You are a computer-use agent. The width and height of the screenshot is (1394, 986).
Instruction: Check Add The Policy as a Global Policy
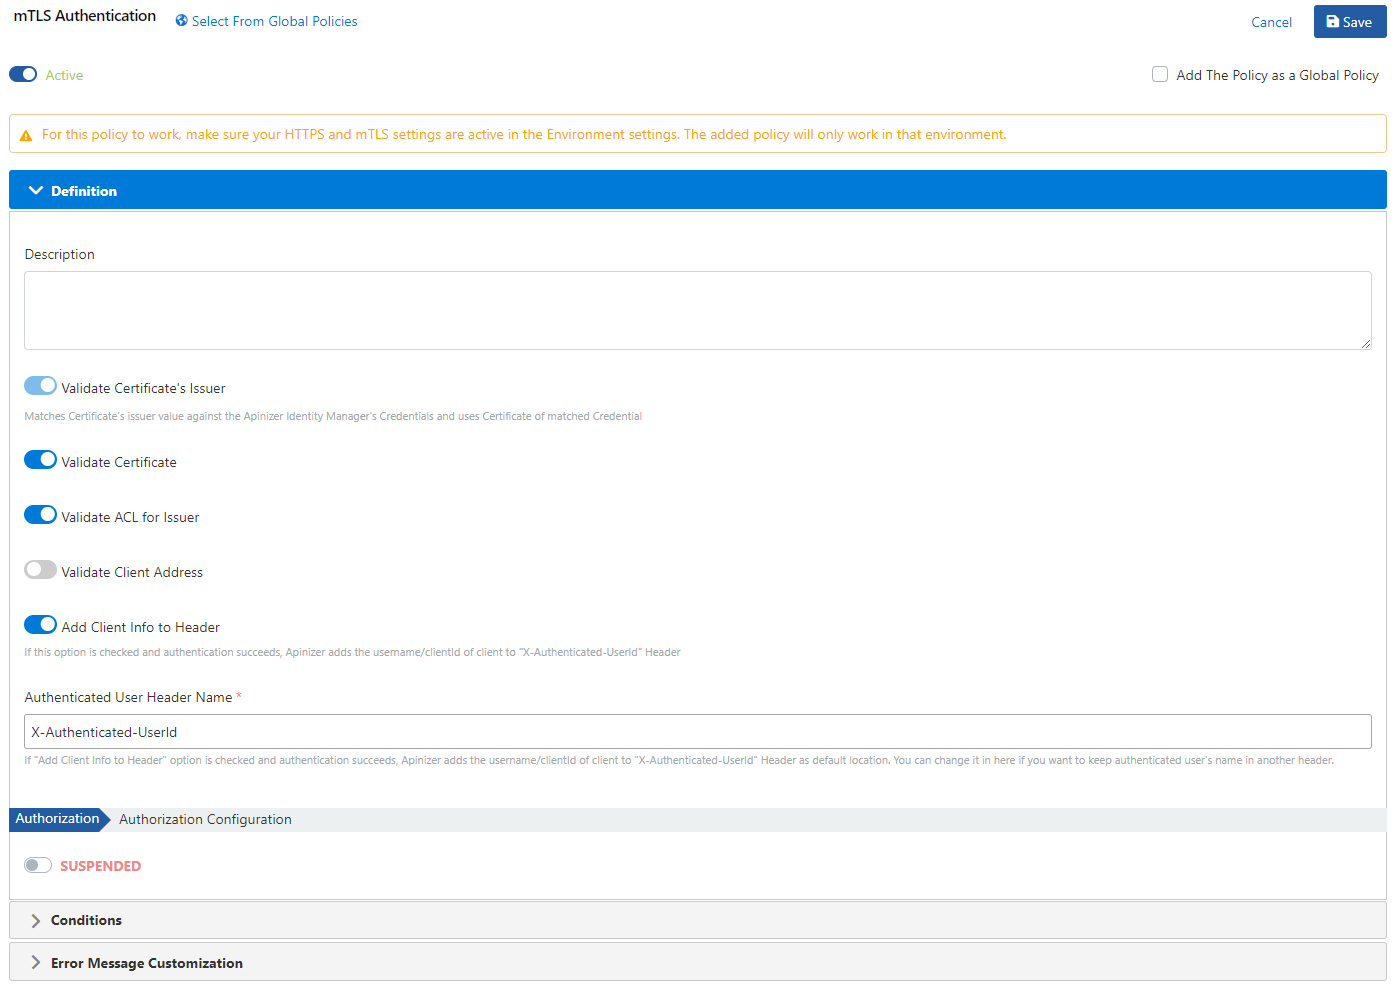click(1159, 73)
